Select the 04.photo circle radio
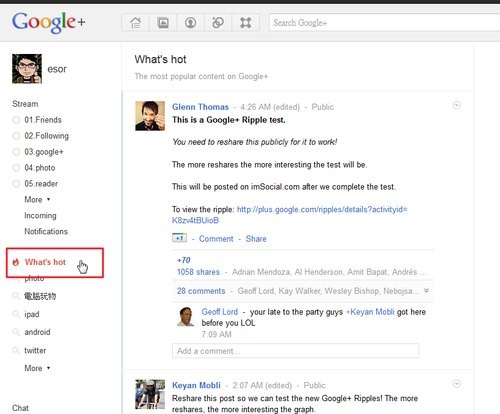Image resolution: width=500 pixels, height=414 pixels. (x=16, y=168)
